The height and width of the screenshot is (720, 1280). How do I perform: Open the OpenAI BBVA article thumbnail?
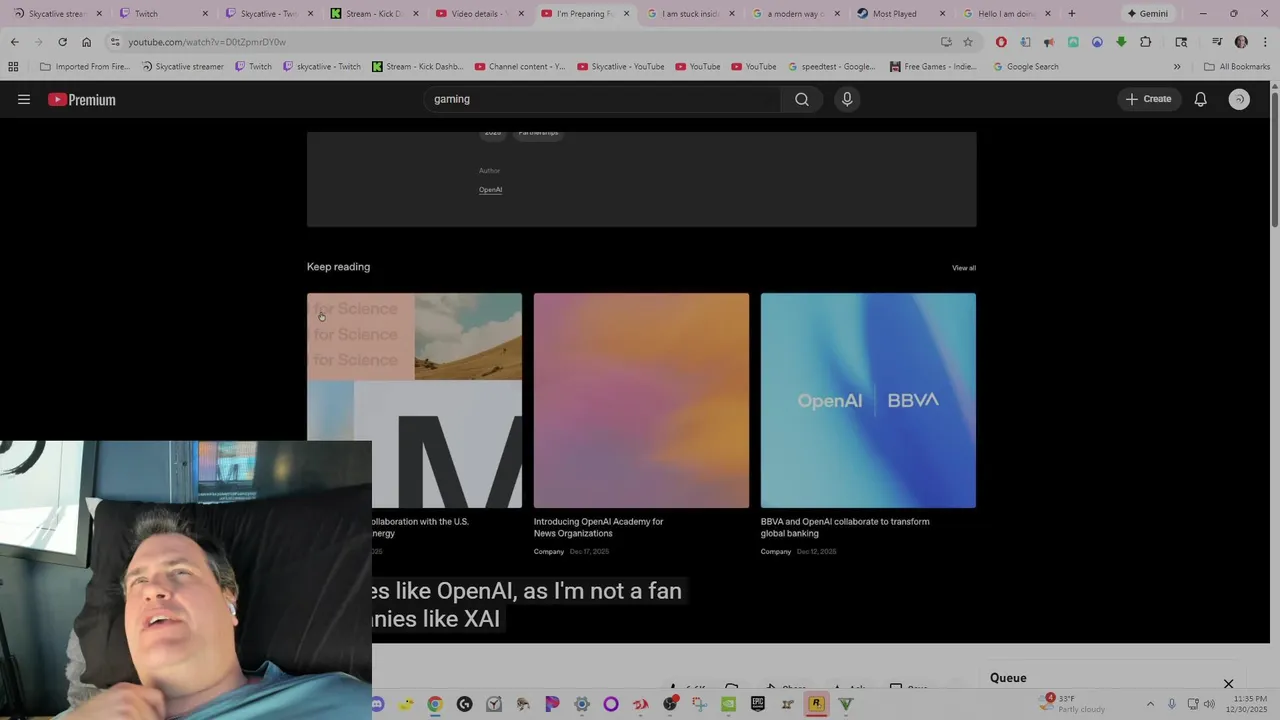(868, 400)
